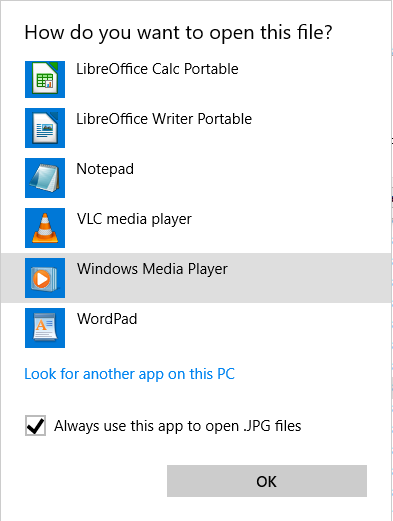The height and width of the screenshot is (521, 393).
Task: Click the LibreOffice Writer Portable document icon
Action: [x=45, y=128]
